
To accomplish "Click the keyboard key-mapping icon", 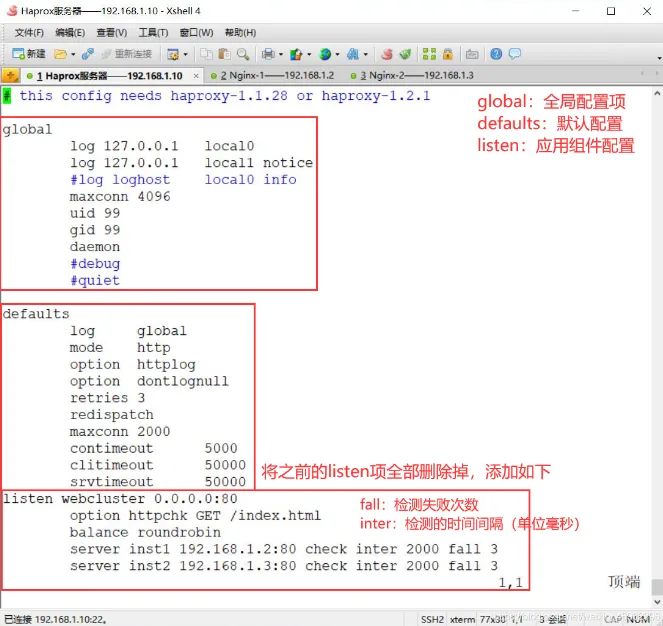I will (x=472, y=54).
